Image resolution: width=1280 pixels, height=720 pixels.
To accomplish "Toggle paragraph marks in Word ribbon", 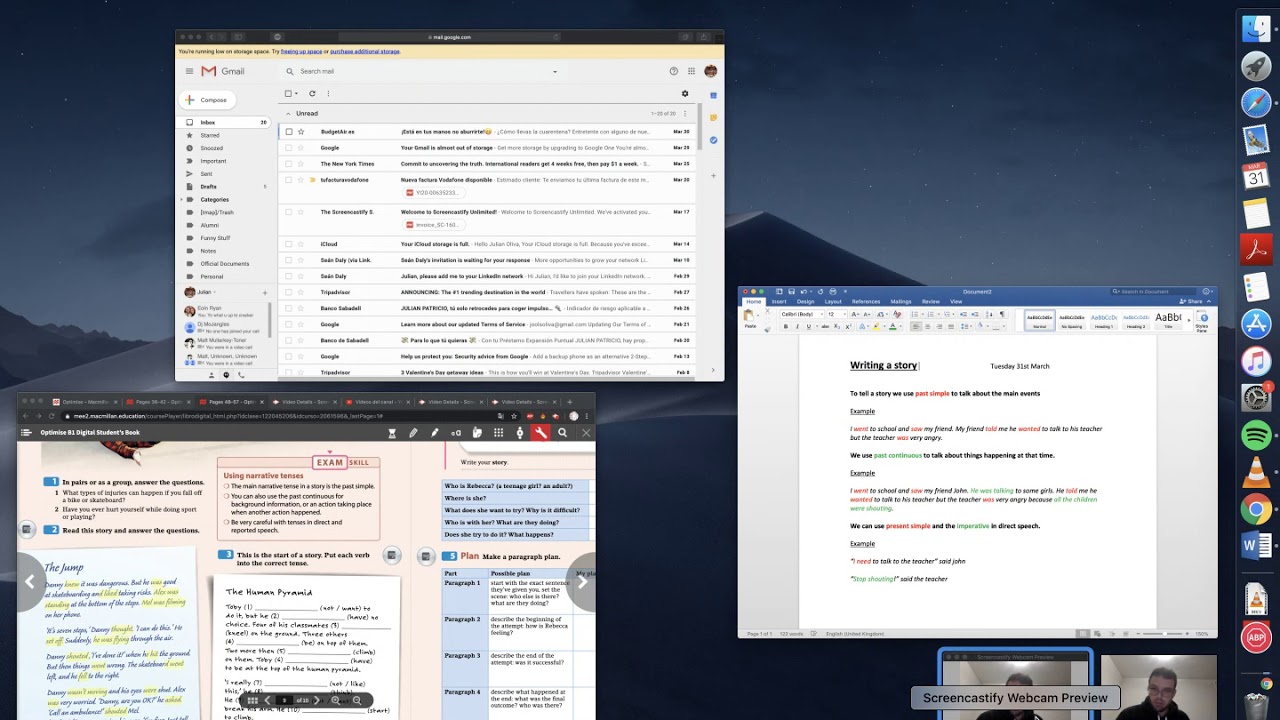I will pos(1002,314).
